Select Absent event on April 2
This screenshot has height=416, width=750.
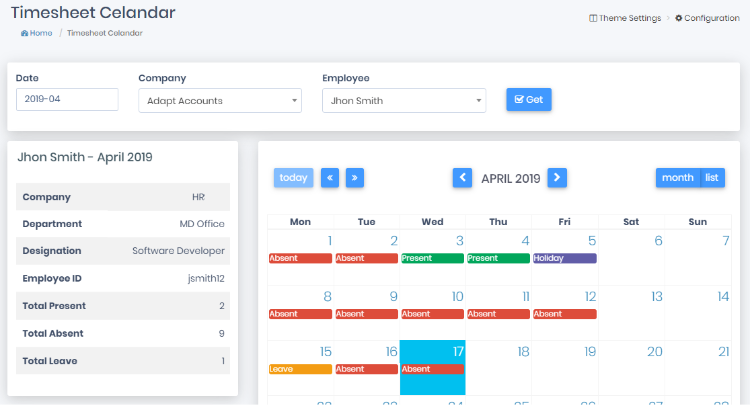pos(367,258)
